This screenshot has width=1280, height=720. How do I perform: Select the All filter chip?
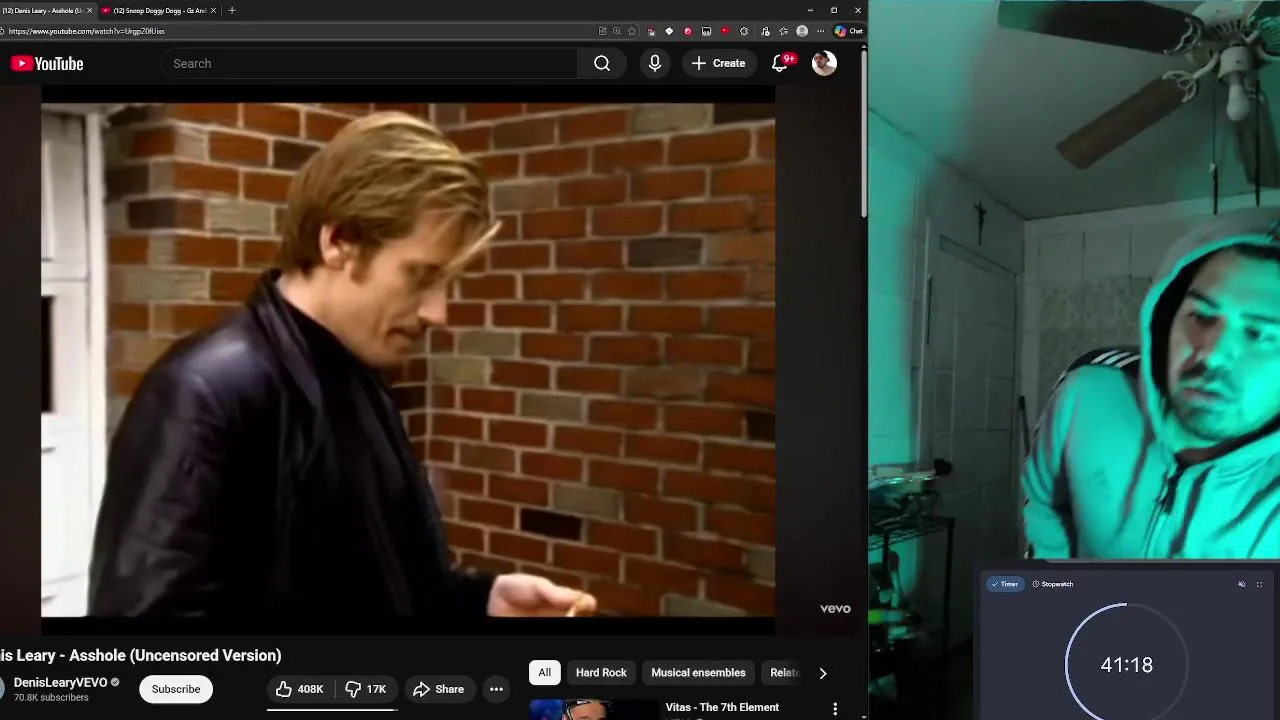[544, 673]
